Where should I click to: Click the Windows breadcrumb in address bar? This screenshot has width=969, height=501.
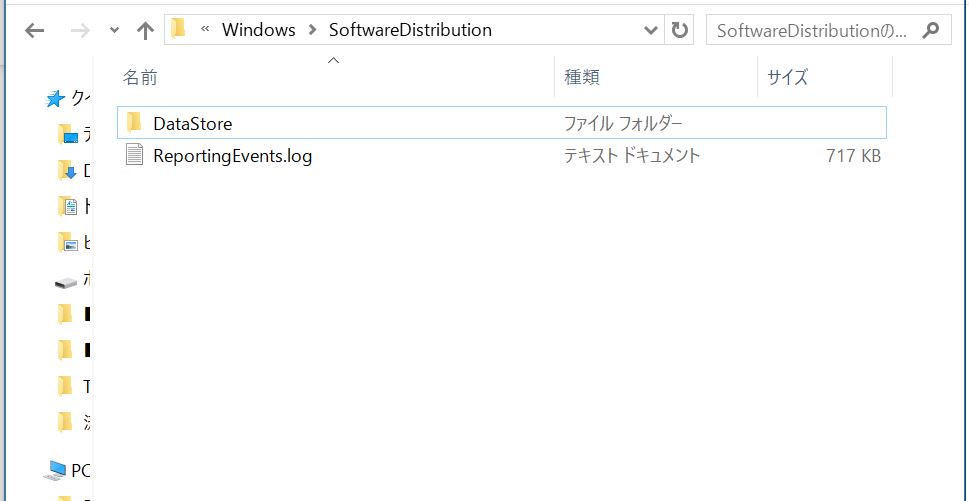258,30
